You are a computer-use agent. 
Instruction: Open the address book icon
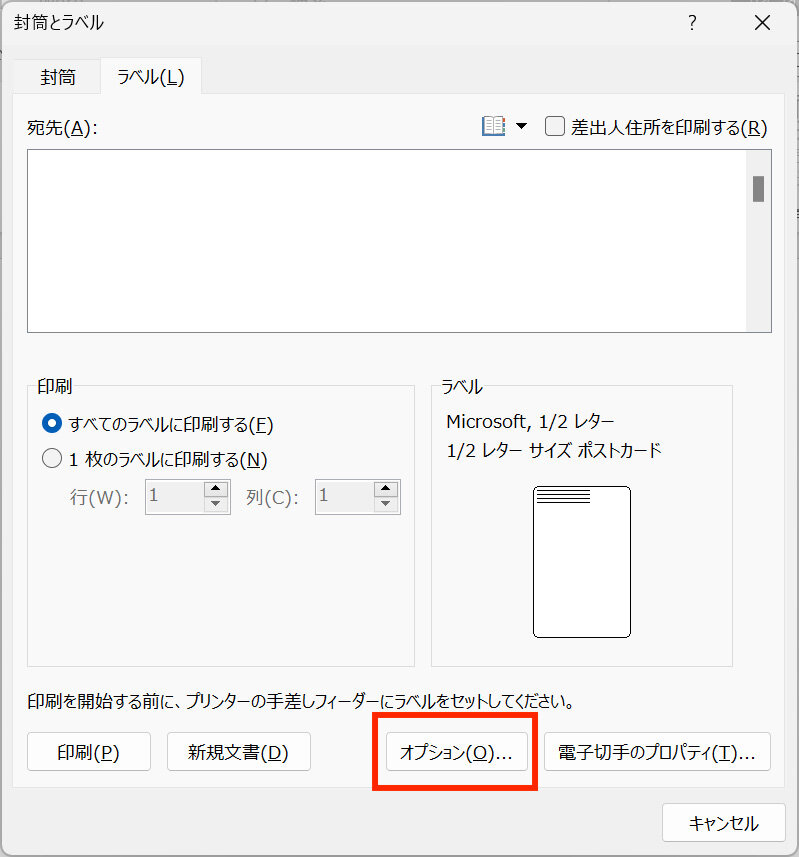click(x=493, y=126)
